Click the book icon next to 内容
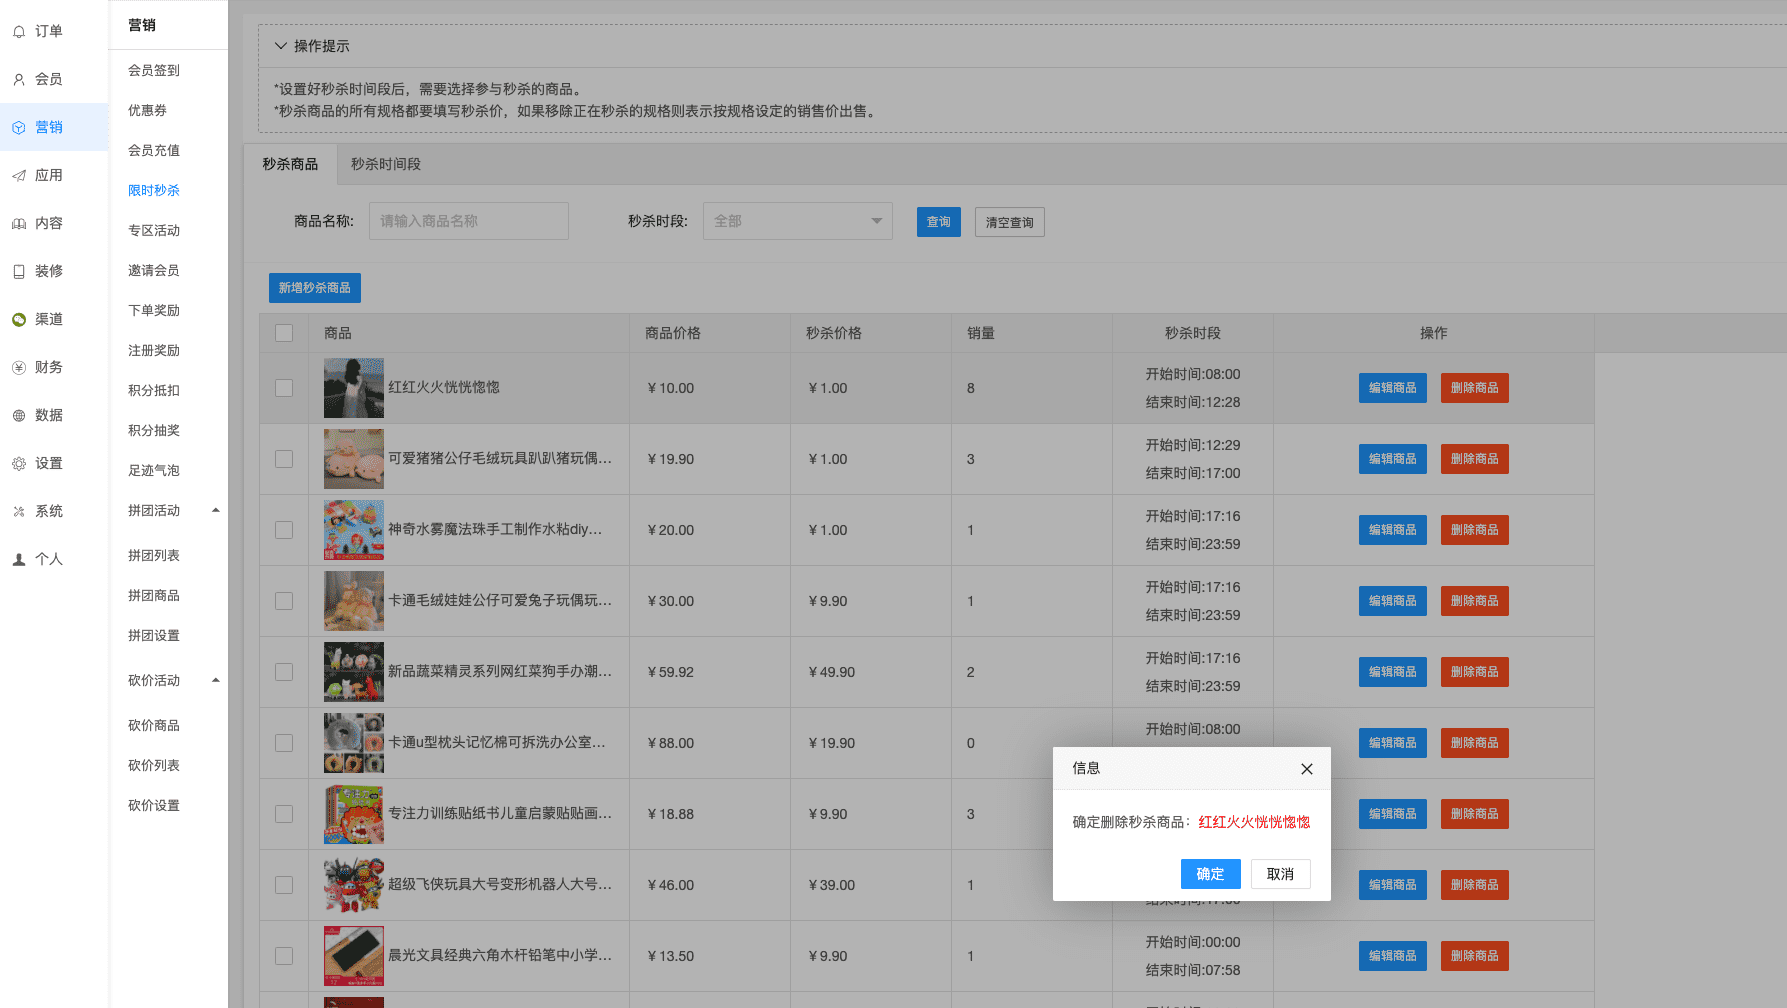1787x1008 pixels. point(19,224)
